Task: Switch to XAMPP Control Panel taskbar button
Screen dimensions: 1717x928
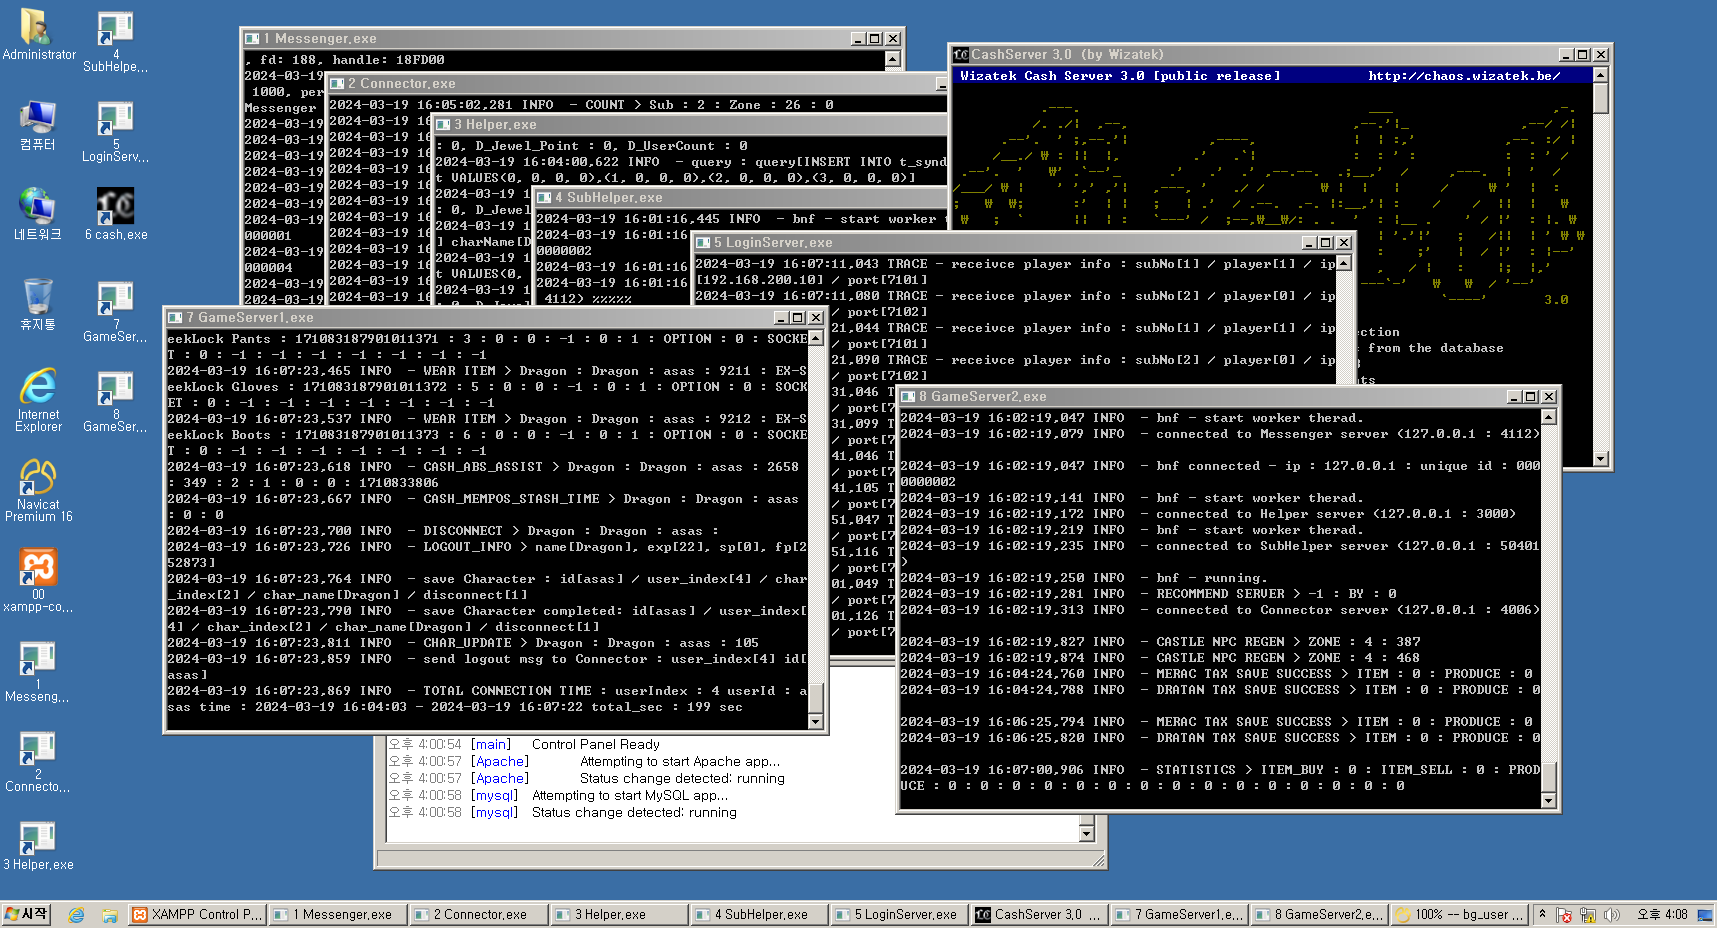Action: pyautogui.click(x=198, y=915)
